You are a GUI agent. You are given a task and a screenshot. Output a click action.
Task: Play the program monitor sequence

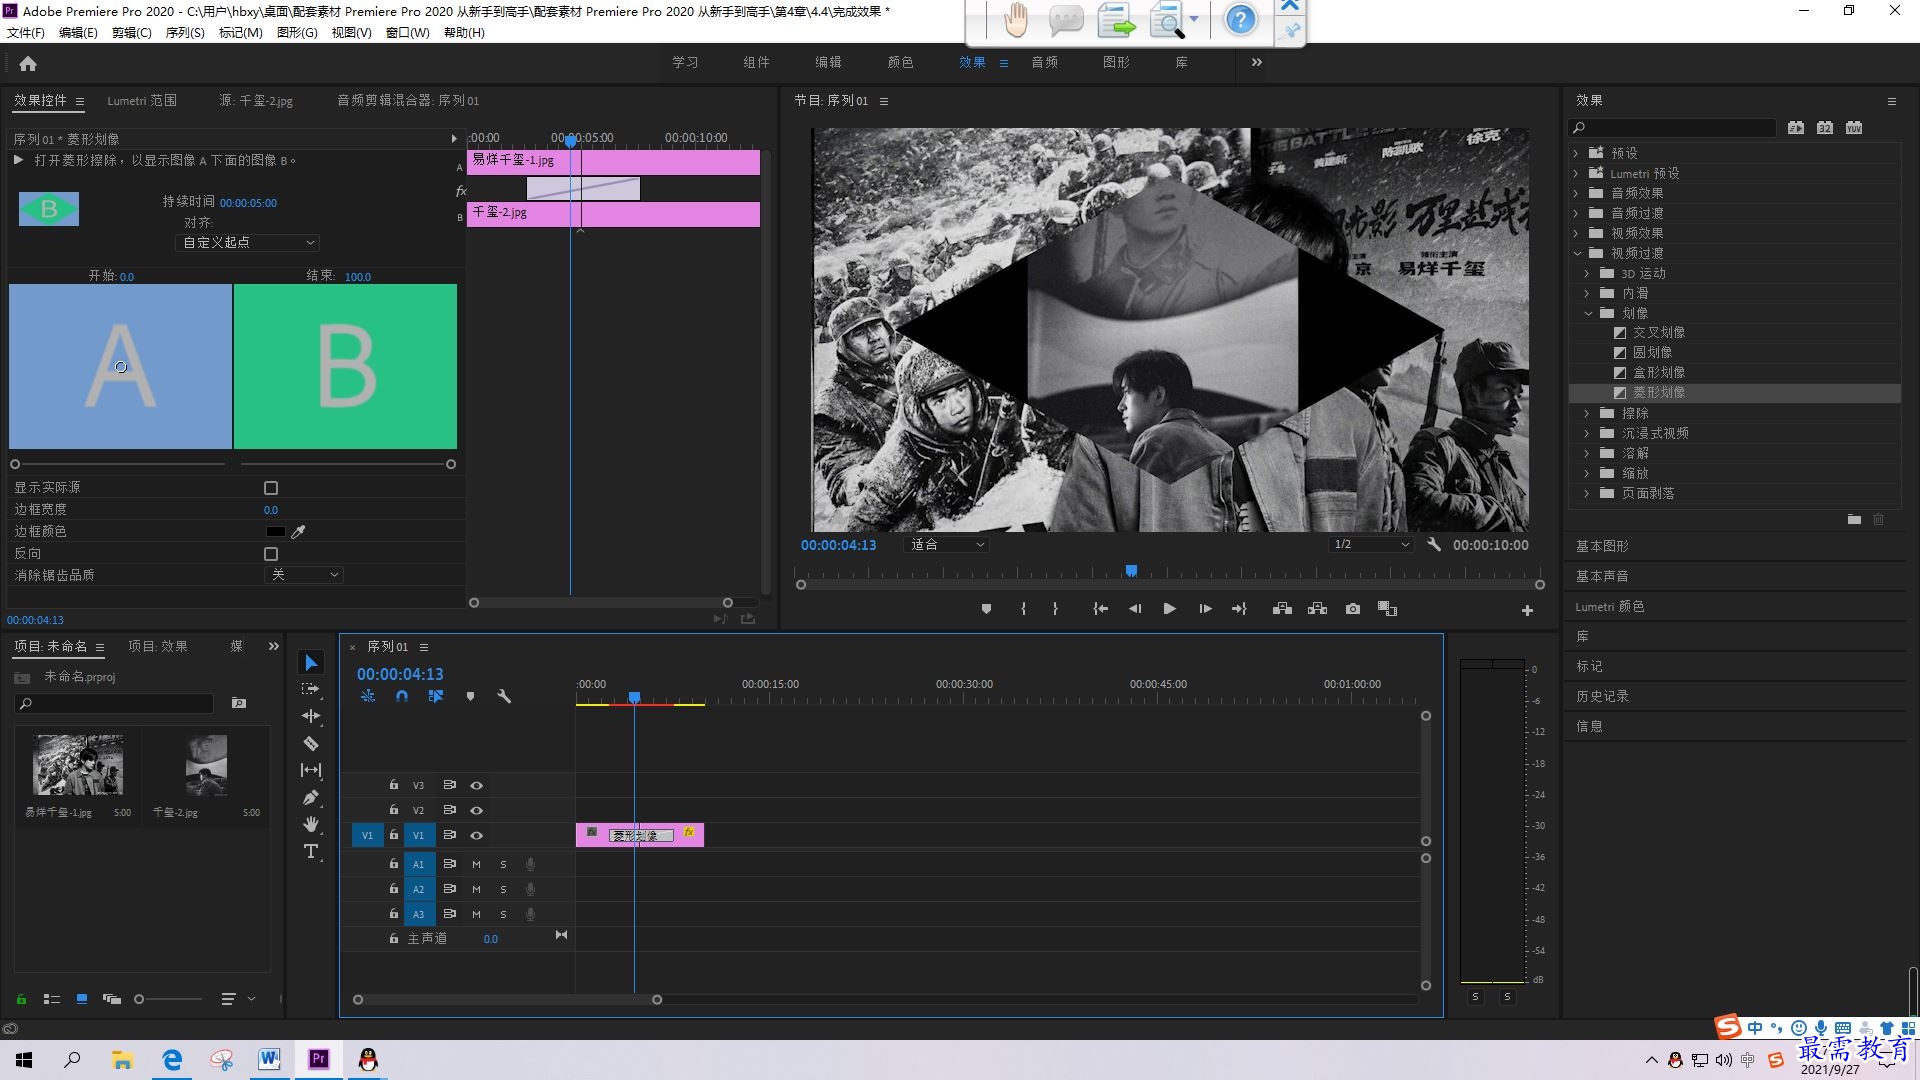pos(1169,609)
